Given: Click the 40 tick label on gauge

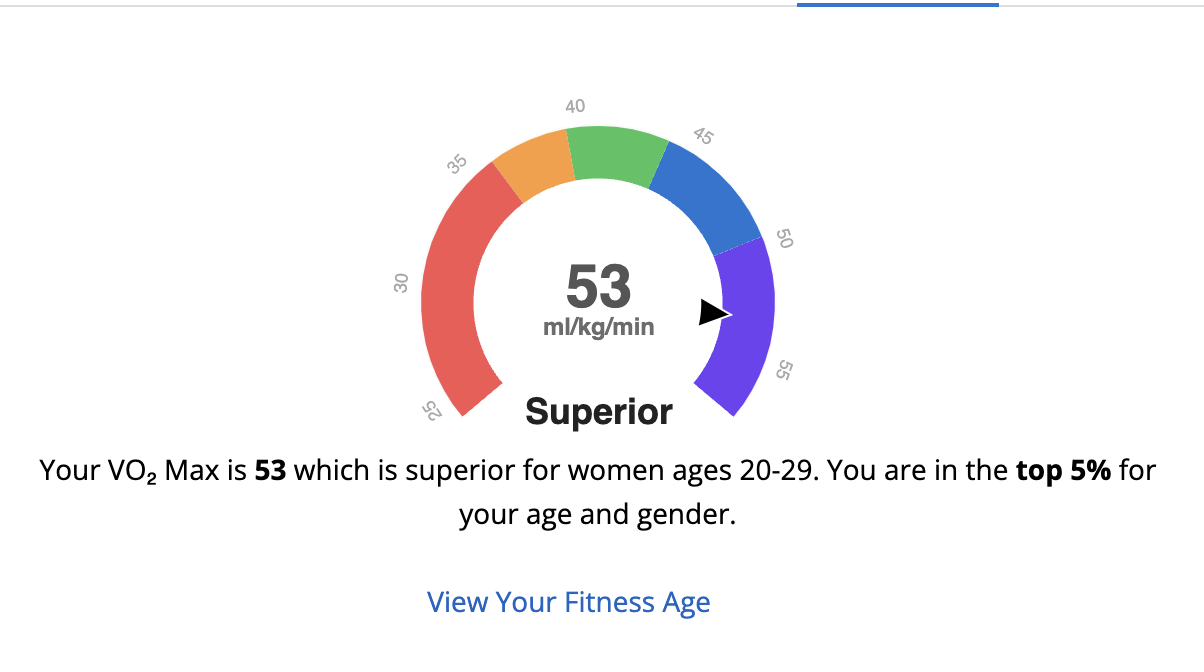Looking at the screenshot, I should (575, 107).
